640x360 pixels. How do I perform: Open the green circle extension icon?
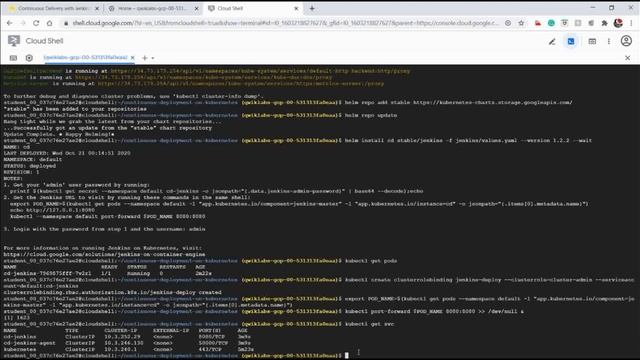point(551,23)
